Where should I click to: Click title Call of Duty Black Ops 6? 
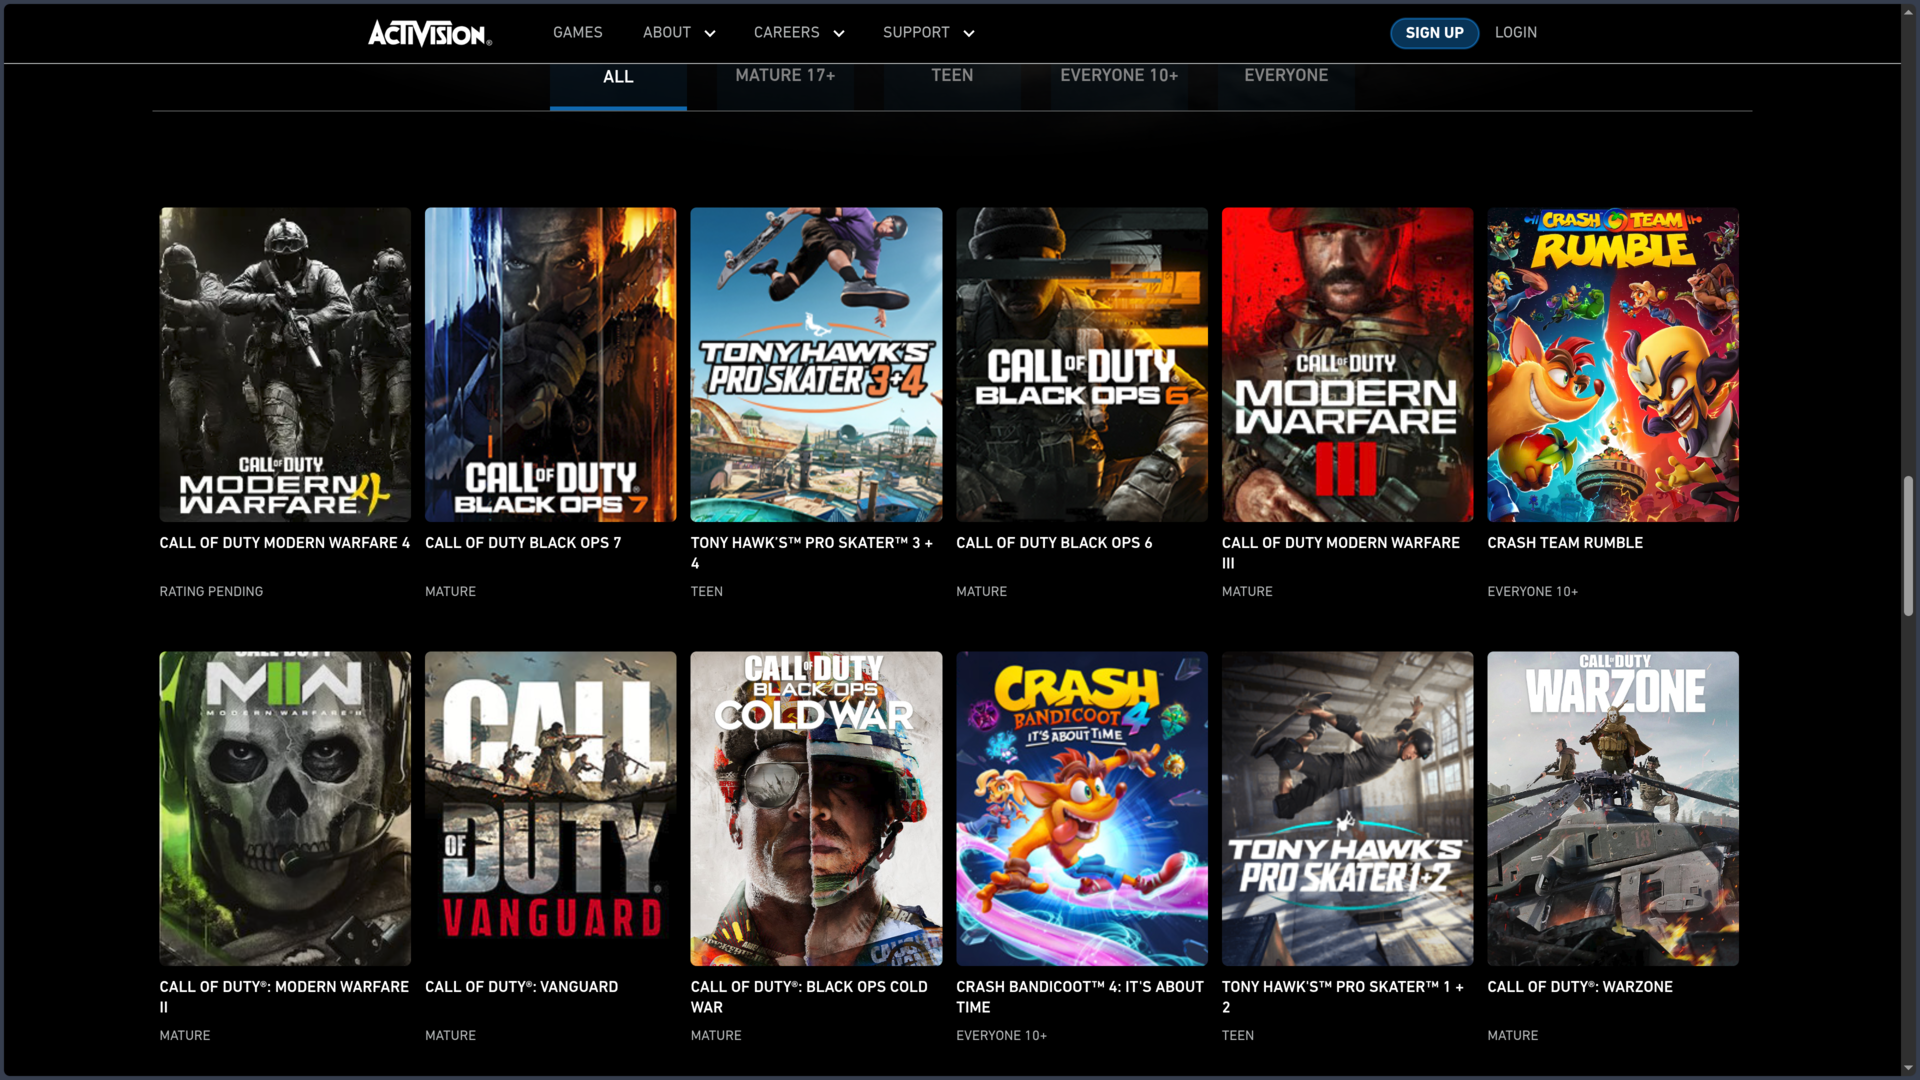coord(1054,543)
